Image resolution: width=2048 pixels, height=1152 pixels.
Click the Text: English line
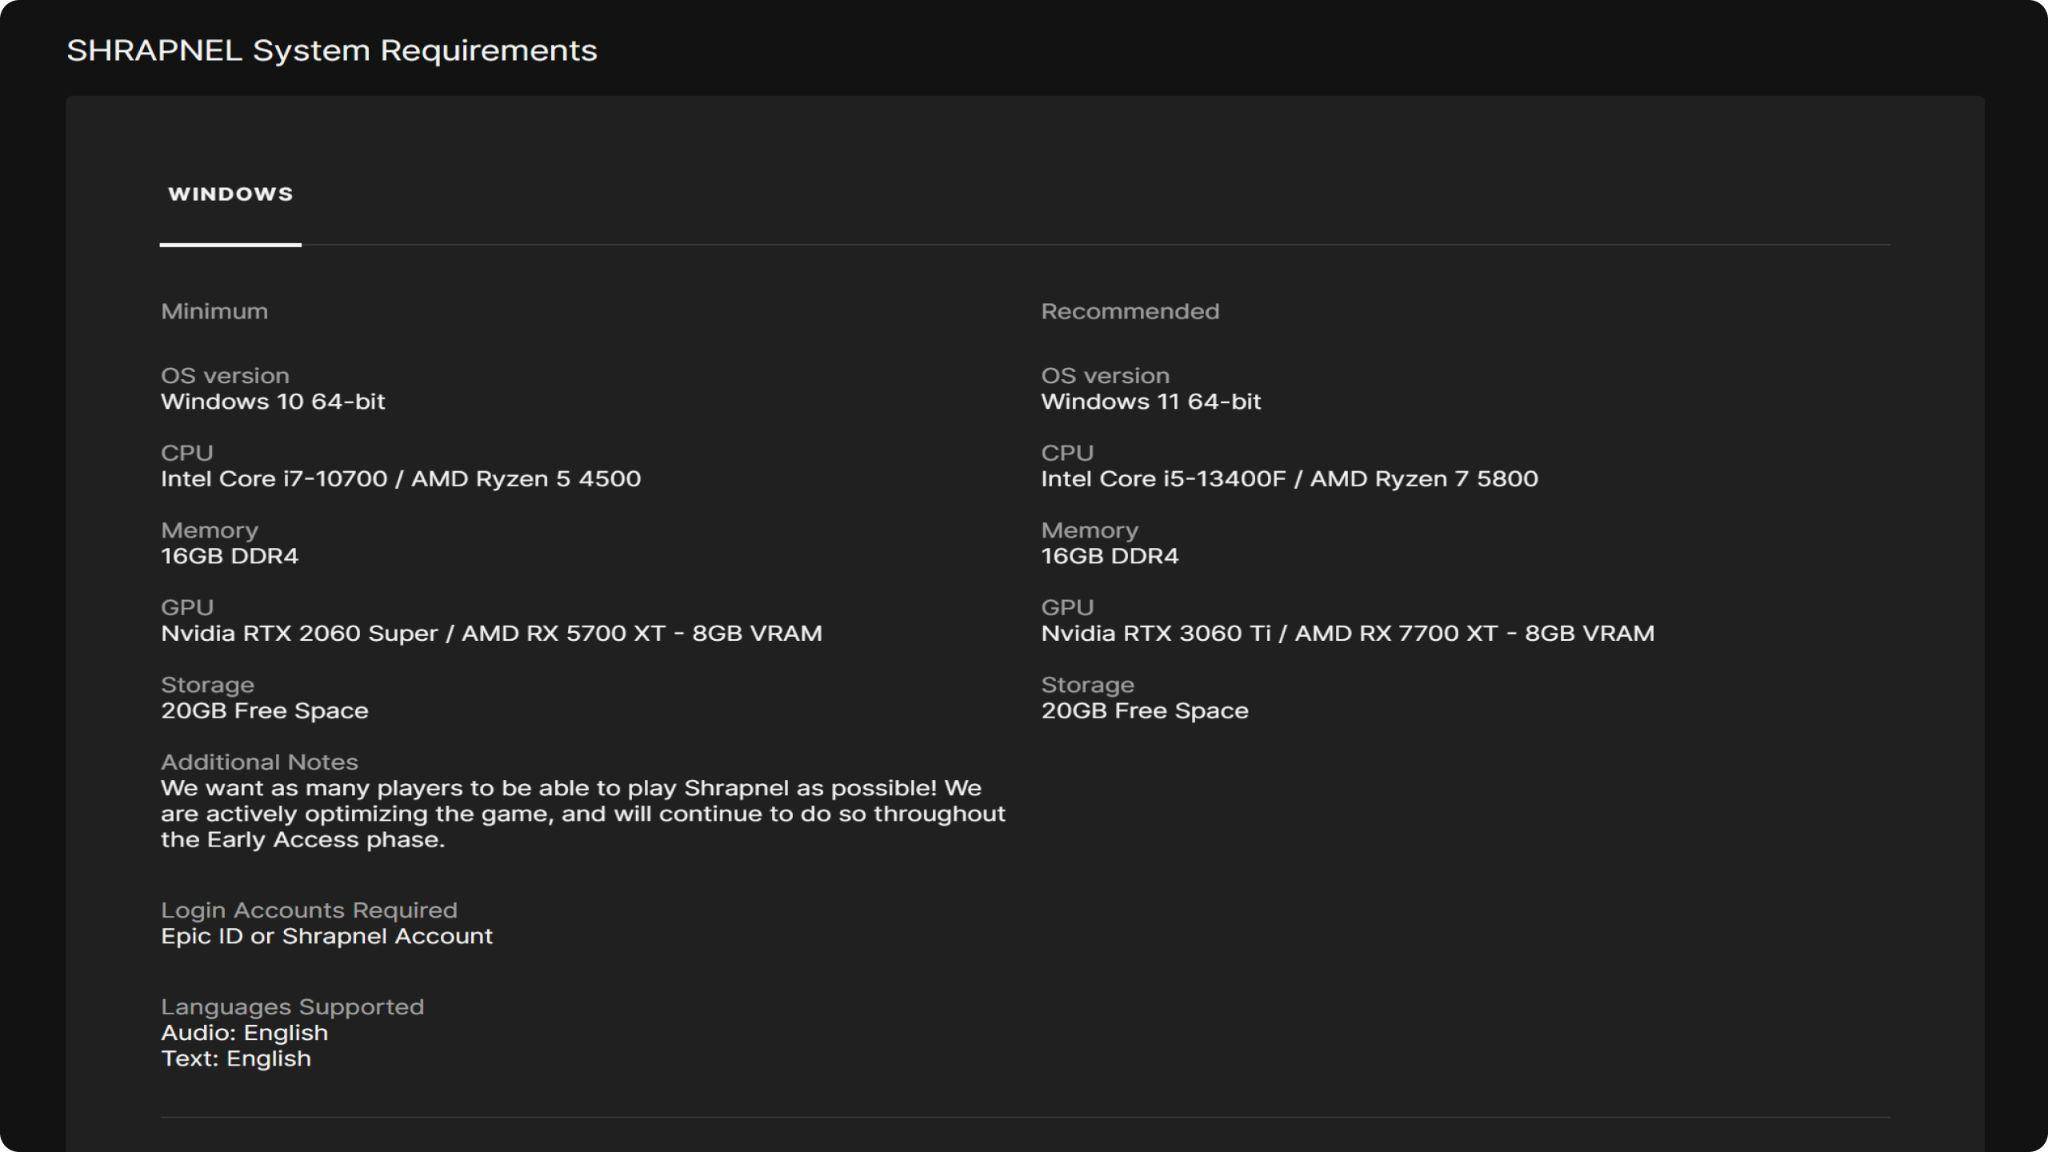pyautogui.click(x=235, y=1059)
